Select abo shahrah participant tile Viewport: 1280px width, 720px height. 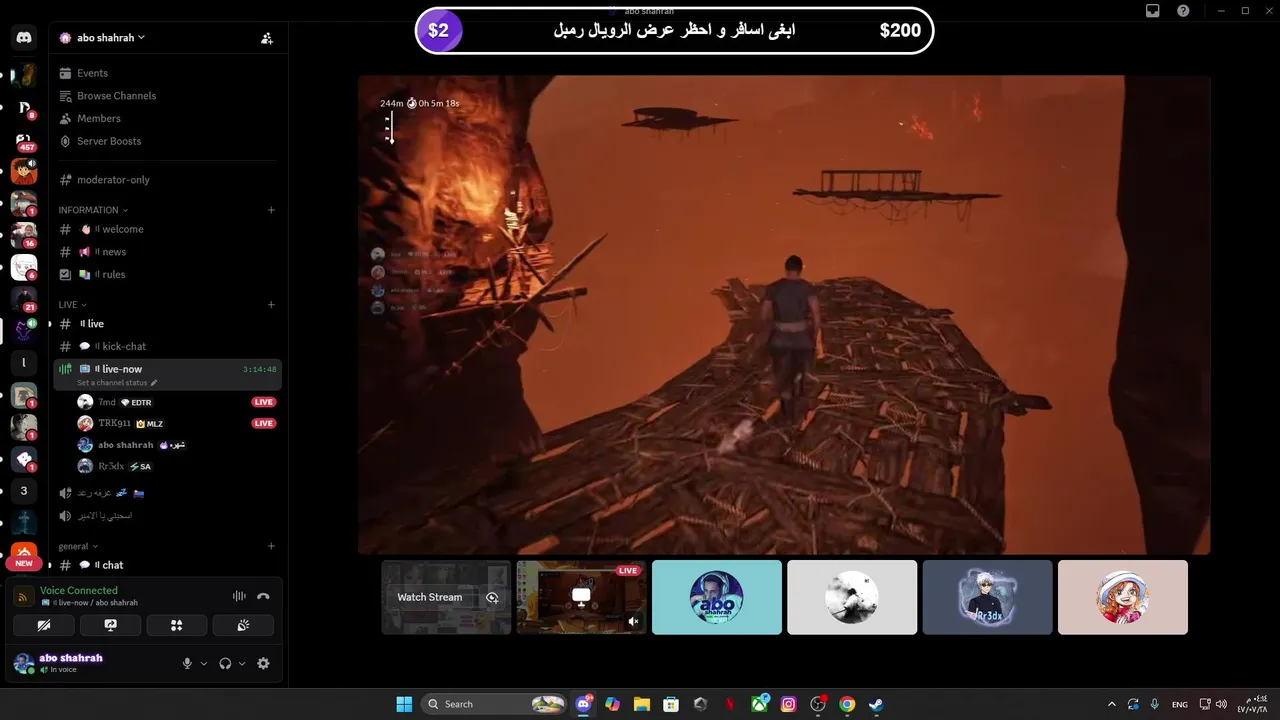point(717,597)
